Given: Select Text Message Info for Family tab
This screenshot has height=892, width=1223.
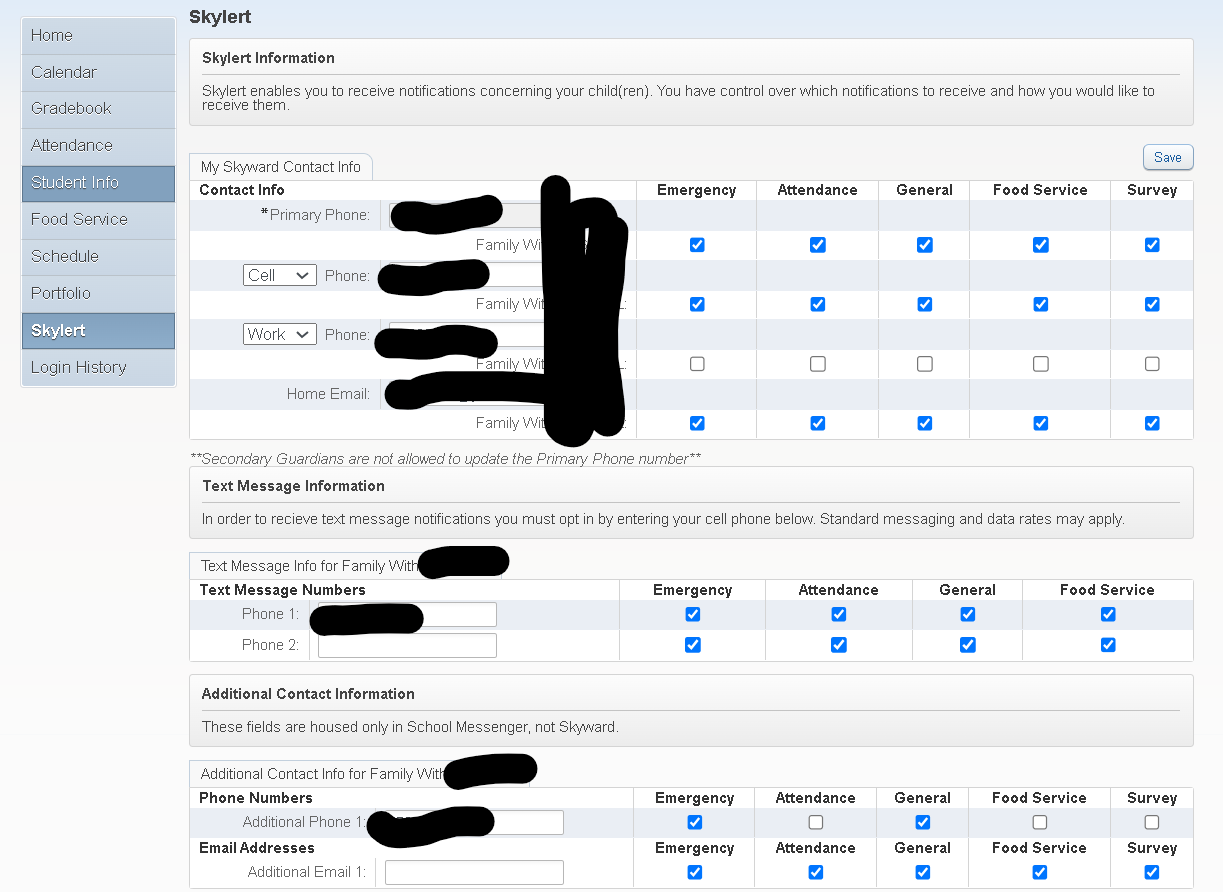Looking at the screenshot, I should point(346,566).
